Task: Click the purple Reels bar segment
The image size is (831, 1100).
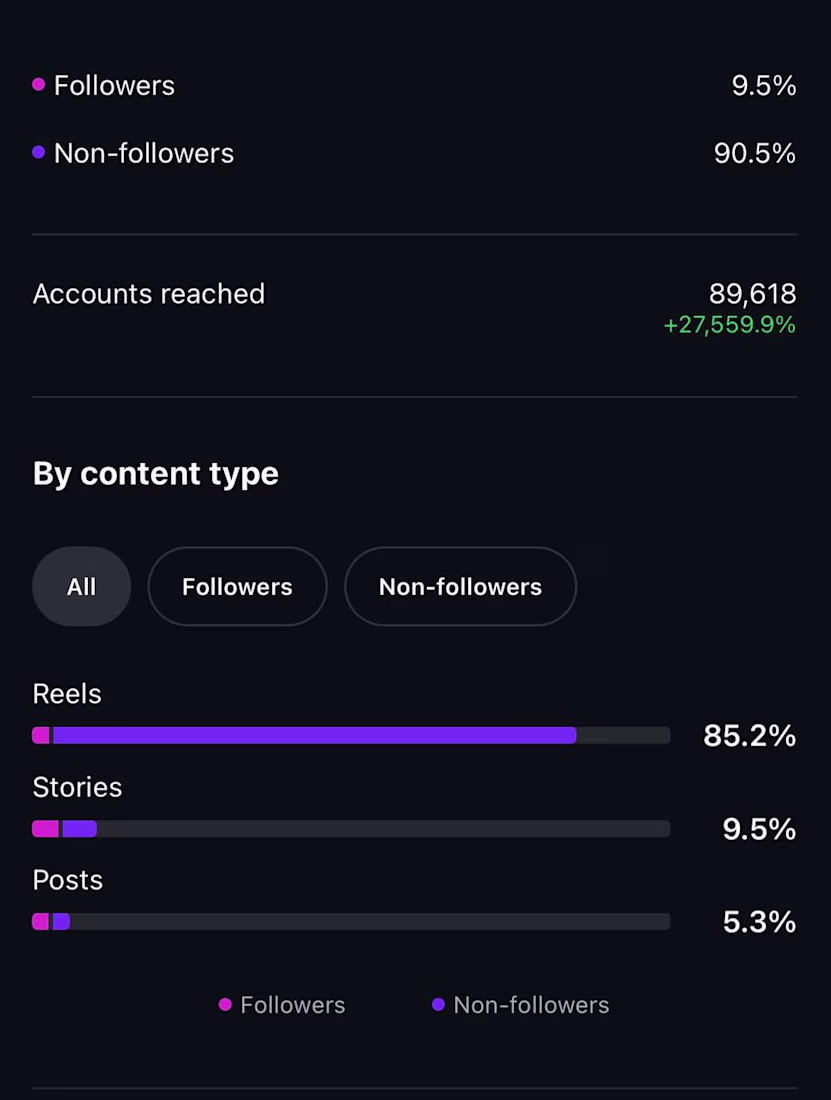Action: (x=314, y=736)
